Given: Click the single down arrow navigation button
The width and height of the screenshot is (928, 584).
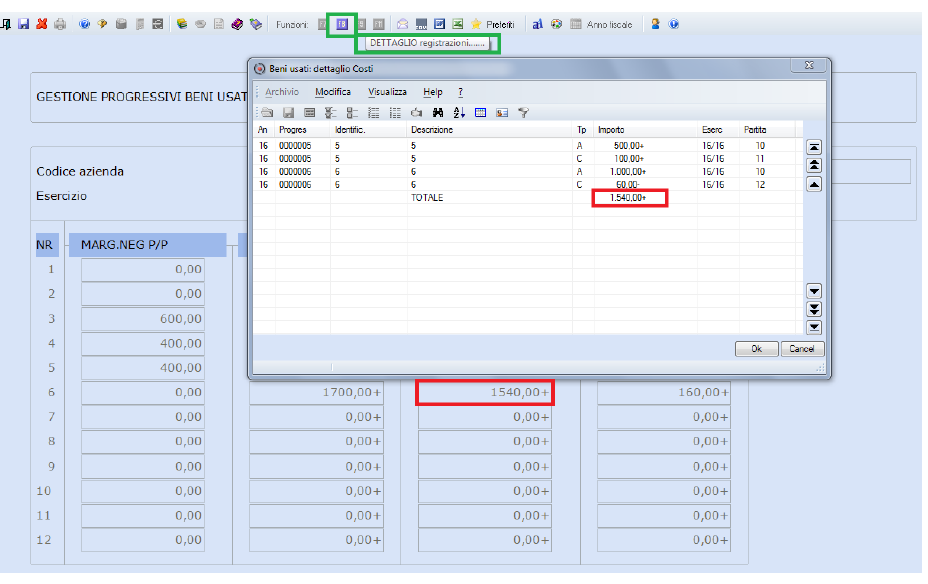Looking at the screenshot, I should (x=814, y=291).
